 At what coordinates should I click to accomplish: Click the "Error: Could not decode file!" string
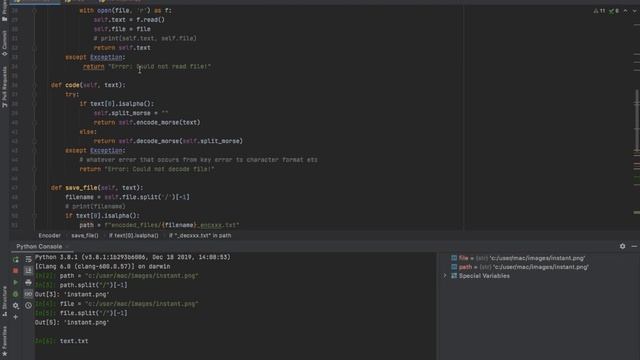tap(159, 169)
